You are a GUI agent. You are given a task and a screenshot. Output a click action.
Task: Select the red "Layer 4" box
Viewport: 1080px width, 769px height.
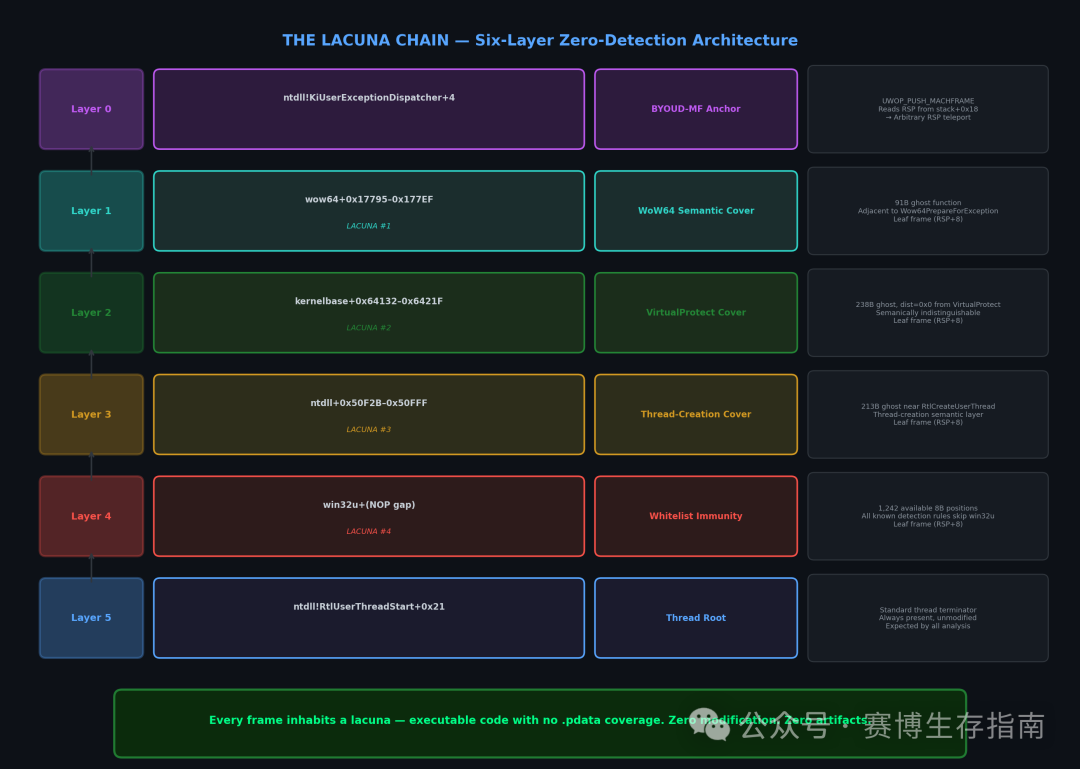tap(91, 516)
